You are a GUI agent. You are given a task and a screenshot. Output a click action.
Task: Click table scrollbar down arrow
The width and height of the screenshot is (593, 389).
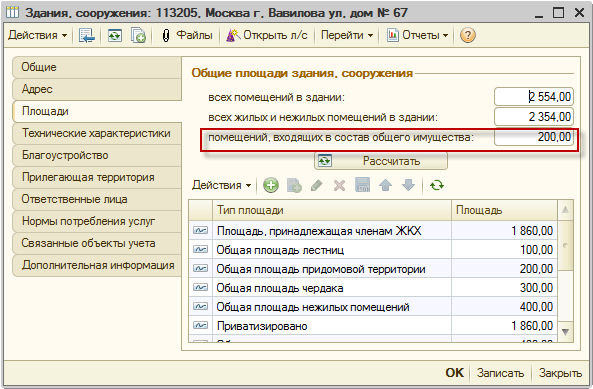point(565,332)
